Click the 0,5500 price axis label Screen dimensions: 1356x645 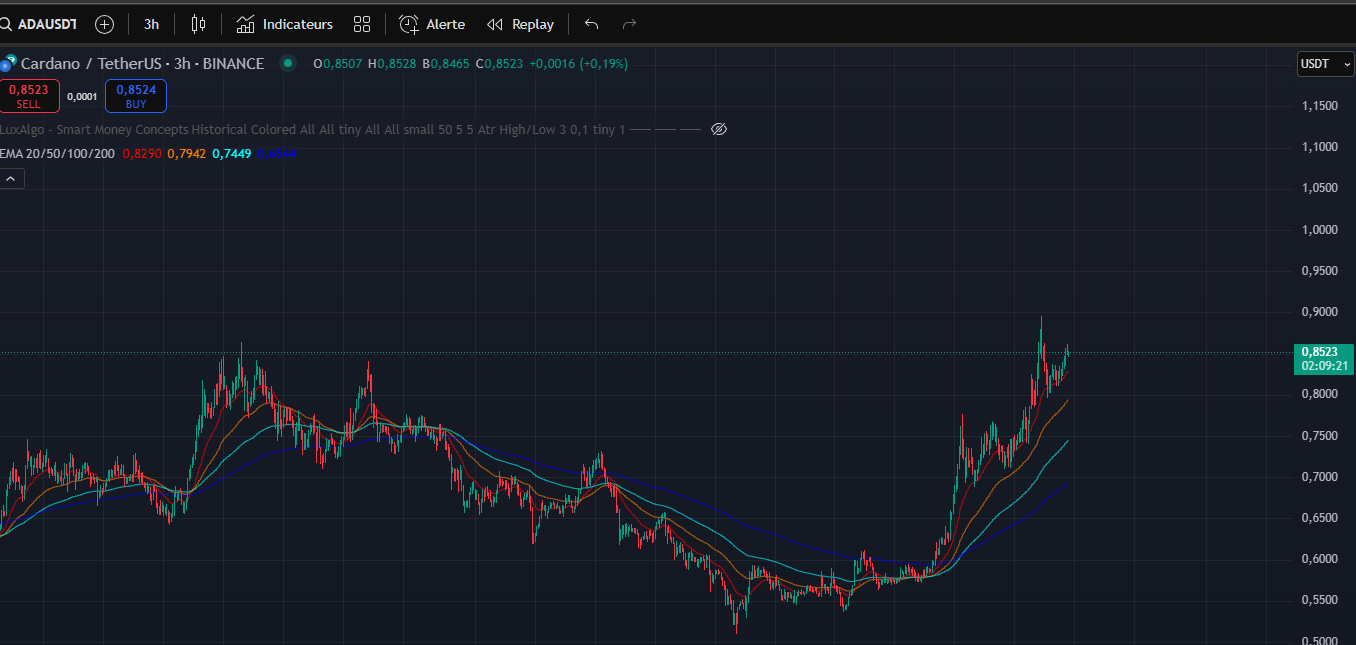[x=1319, y=599]
